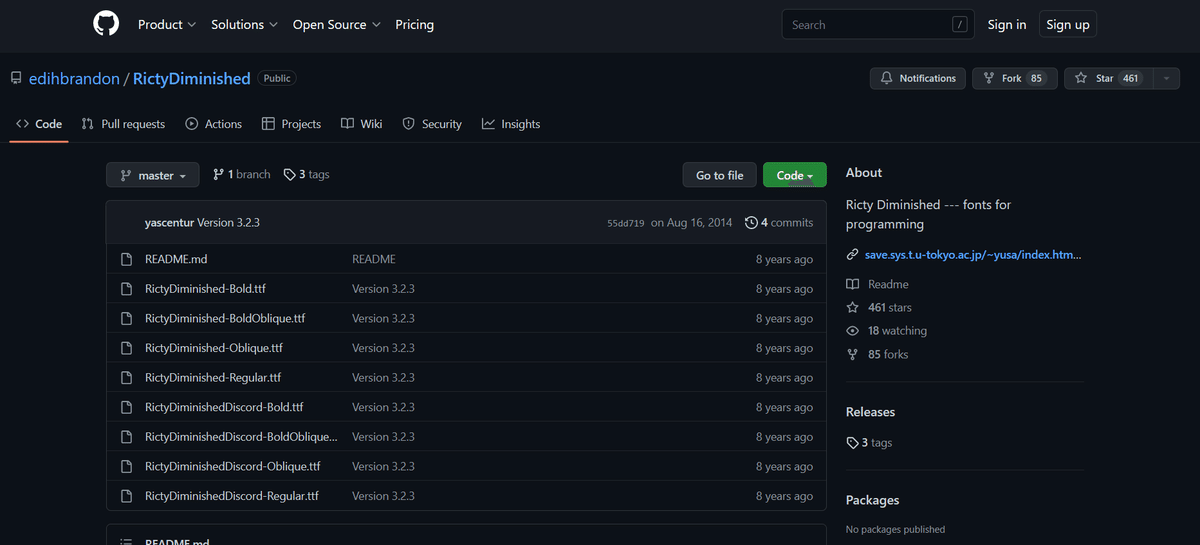Click 8 years ago on README.md row

click(x=784, y=259)
